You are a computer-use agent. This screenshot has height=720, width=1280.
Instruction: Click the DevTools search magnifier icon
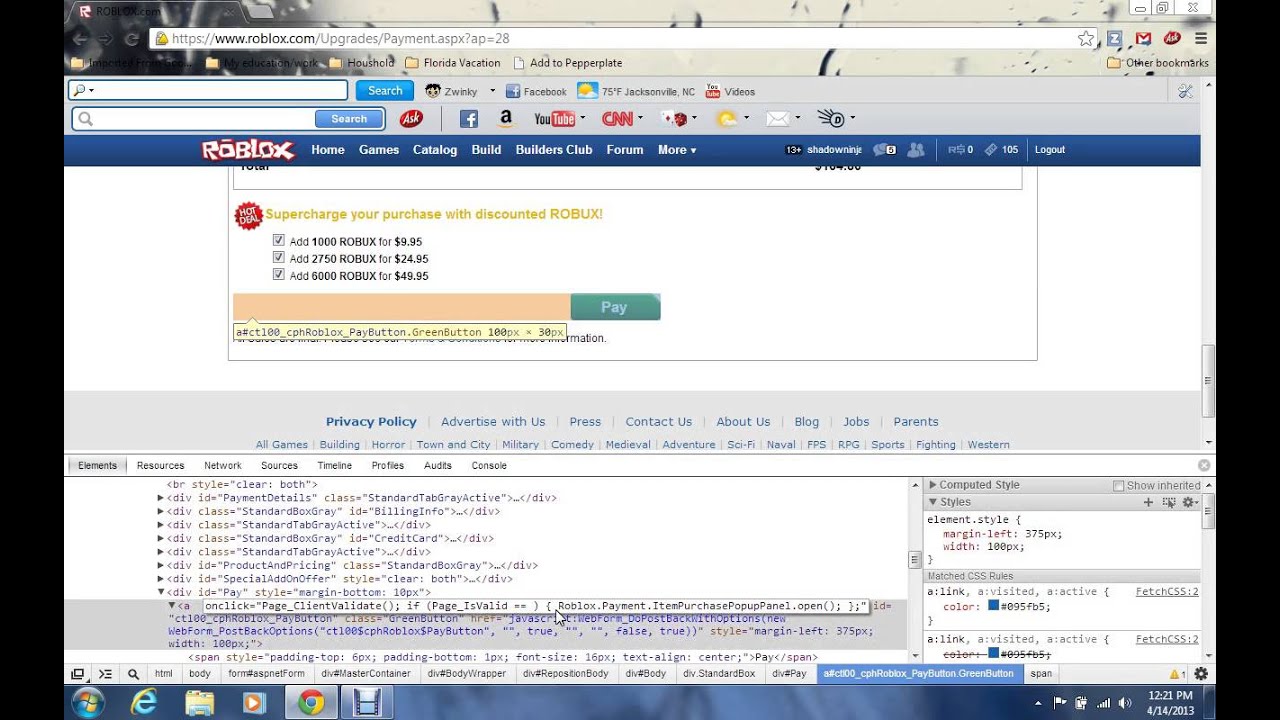[x=133, y=674]
